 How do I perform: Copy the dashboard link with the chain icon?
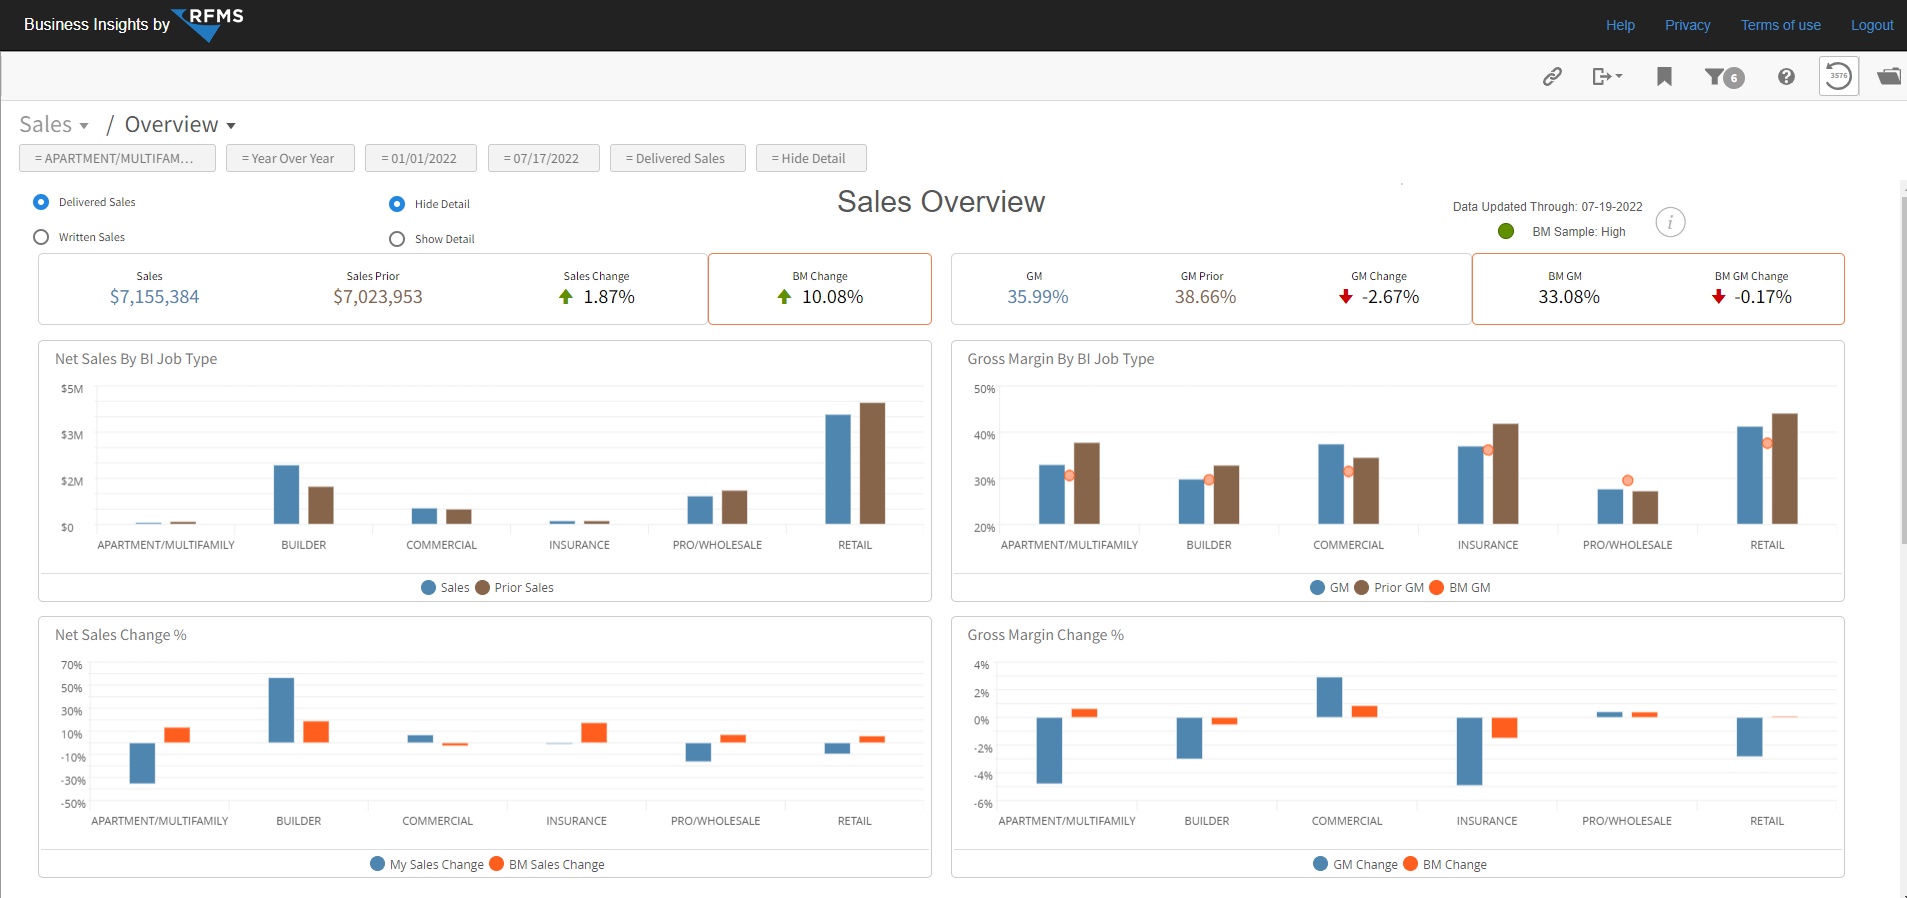[1552, 76]
